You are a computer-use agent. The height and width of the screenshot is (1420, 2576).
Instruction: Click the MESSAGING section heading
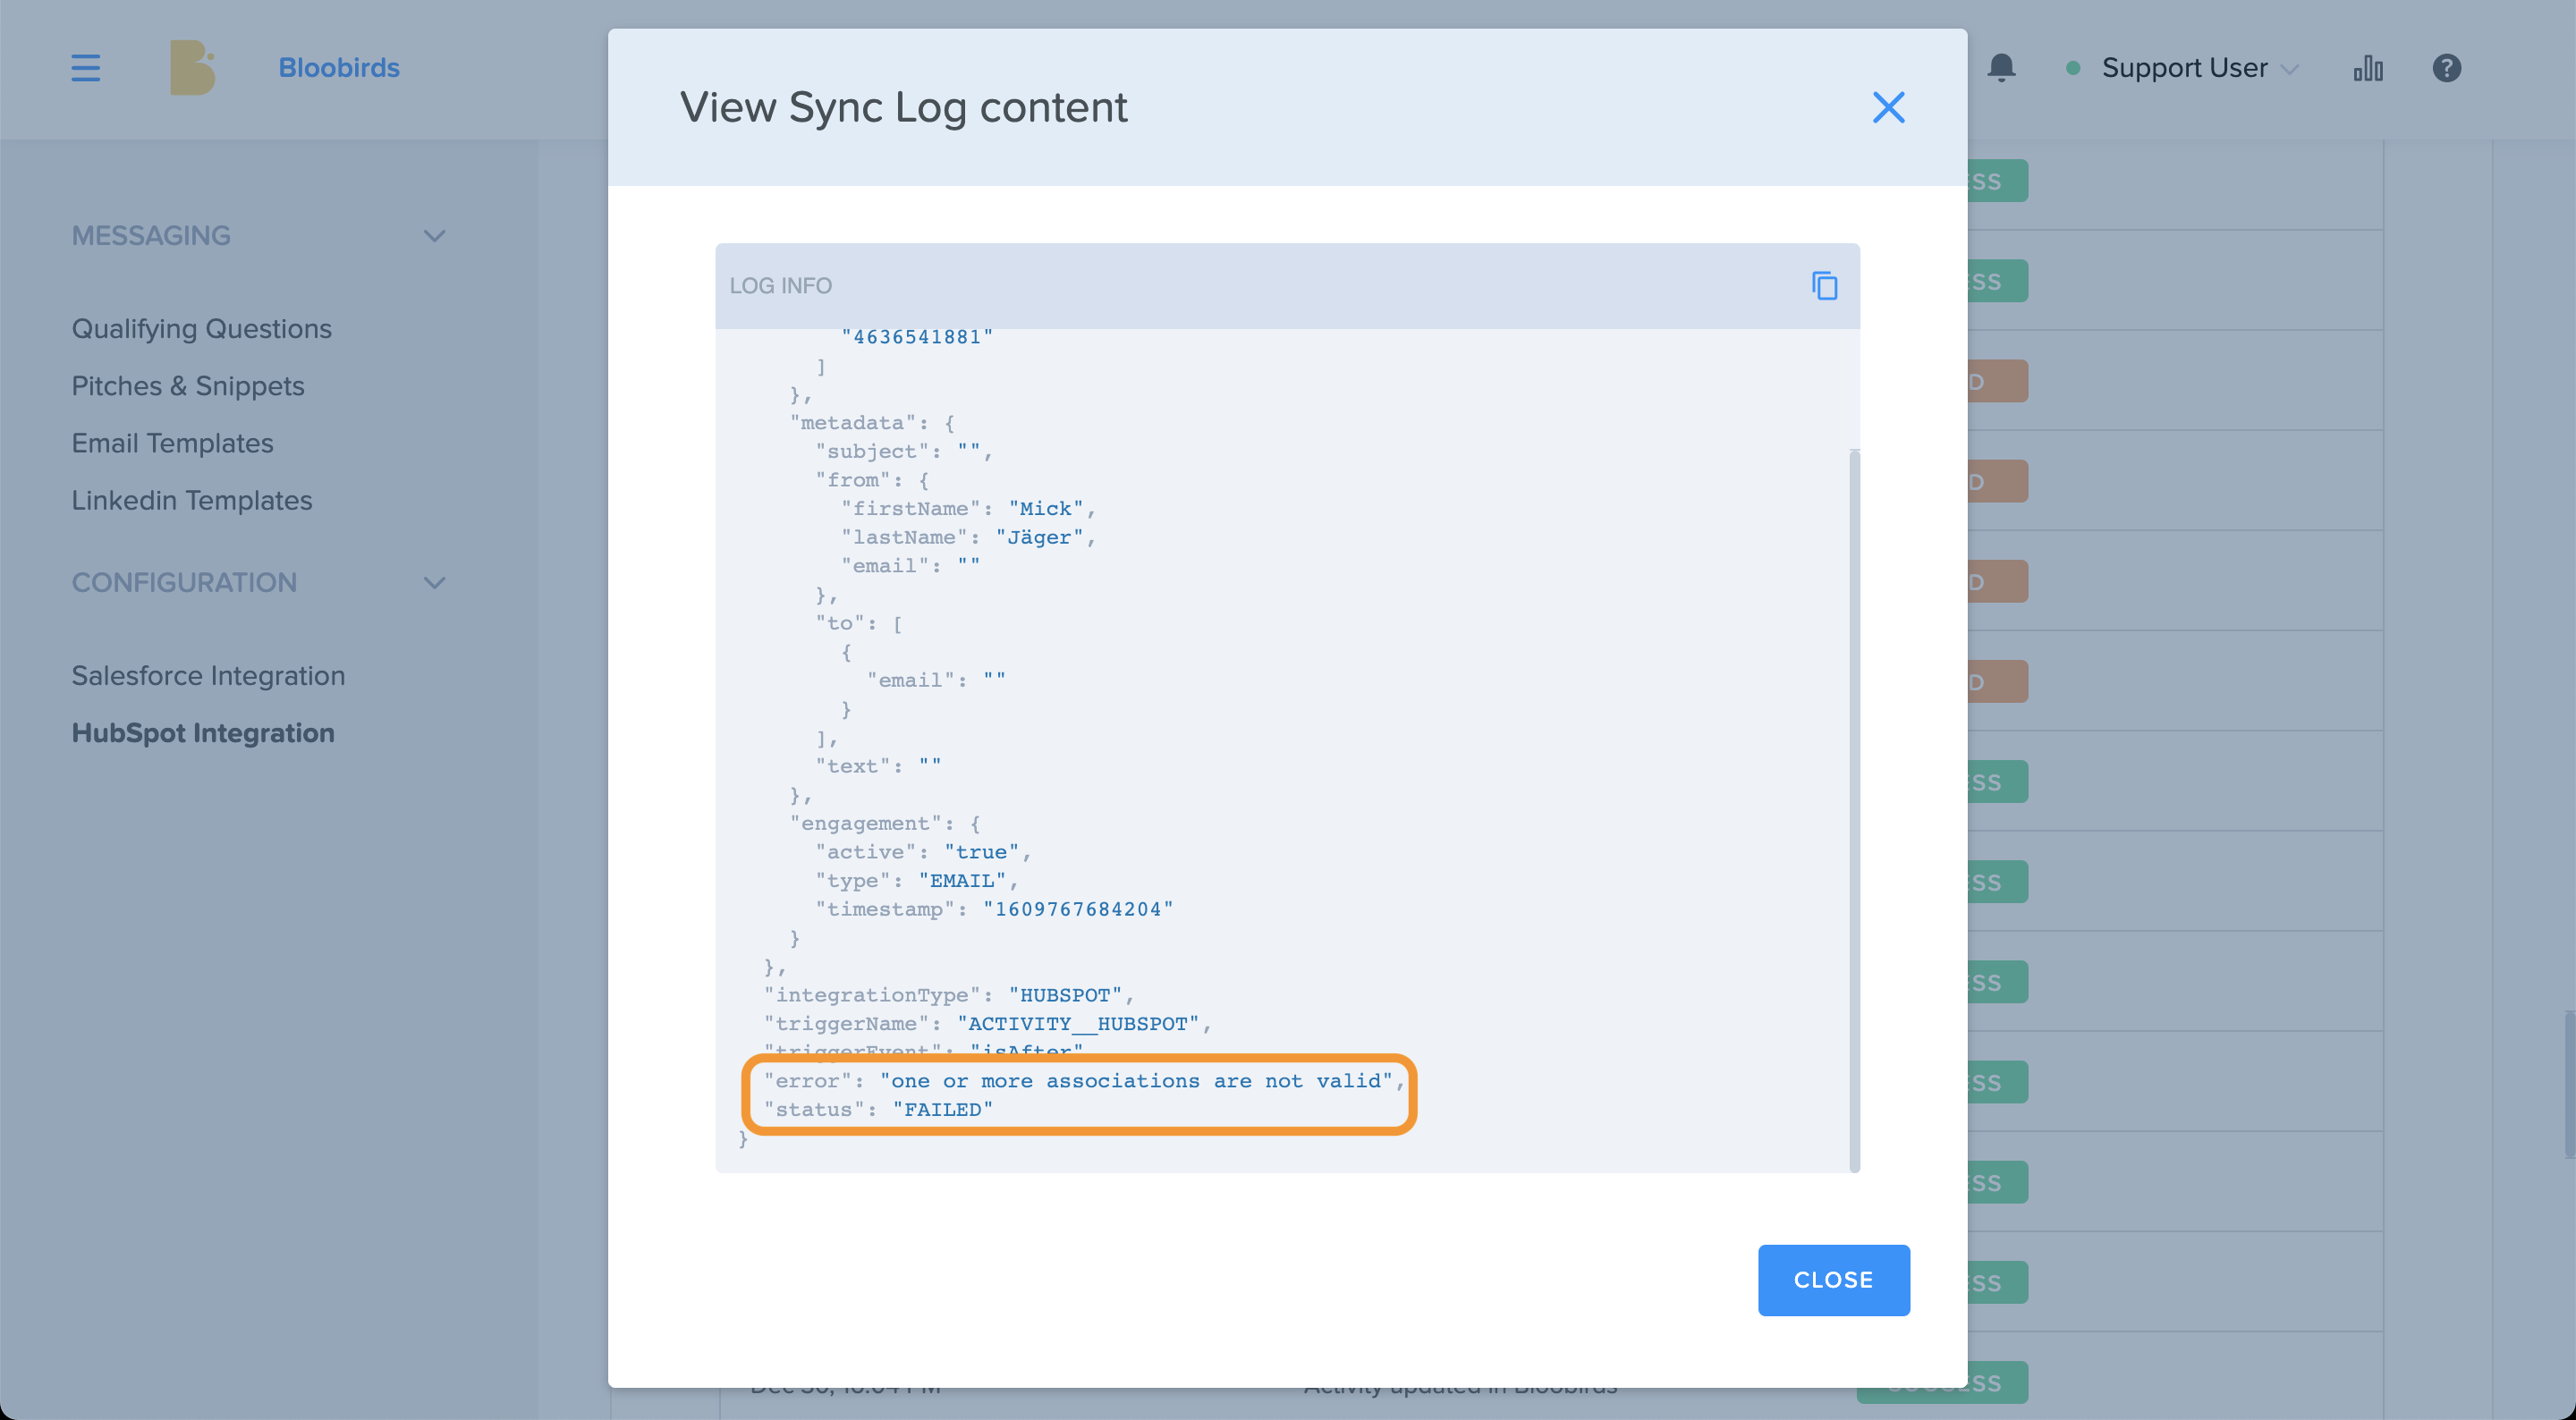[x=151, y=236]
